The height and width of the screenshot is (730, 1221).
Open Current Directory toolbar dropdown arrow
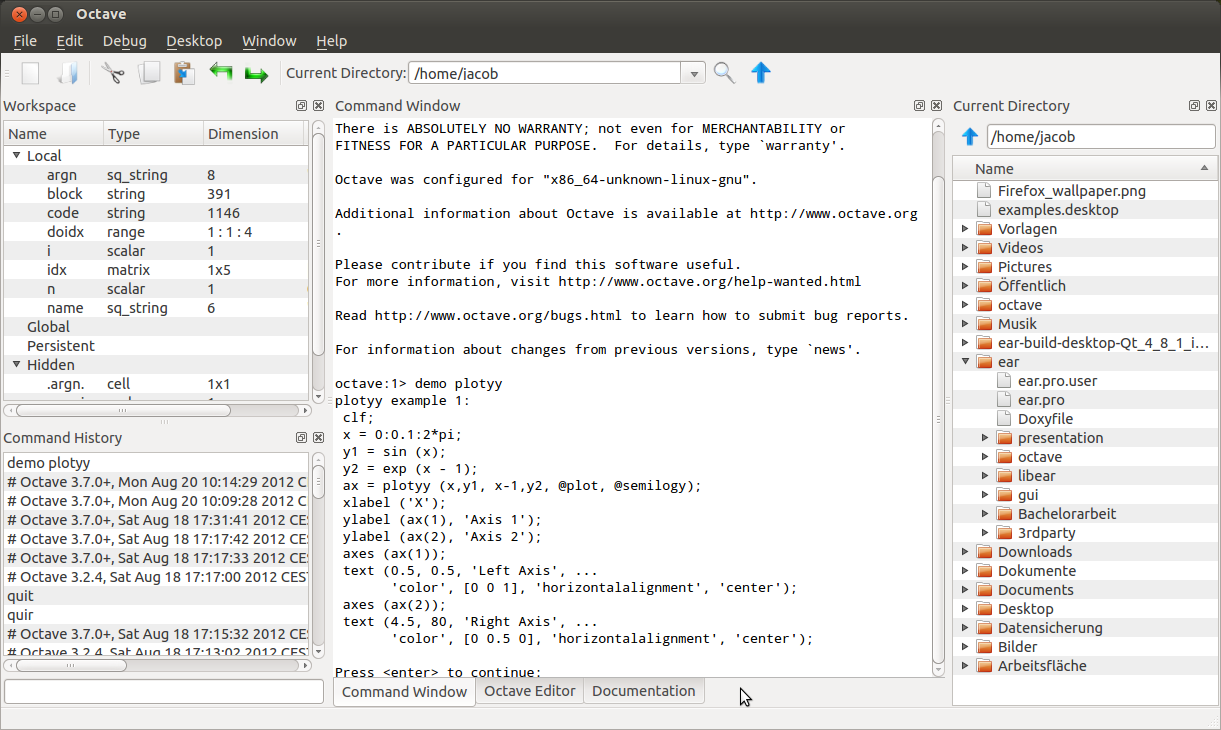pos(694,73)
